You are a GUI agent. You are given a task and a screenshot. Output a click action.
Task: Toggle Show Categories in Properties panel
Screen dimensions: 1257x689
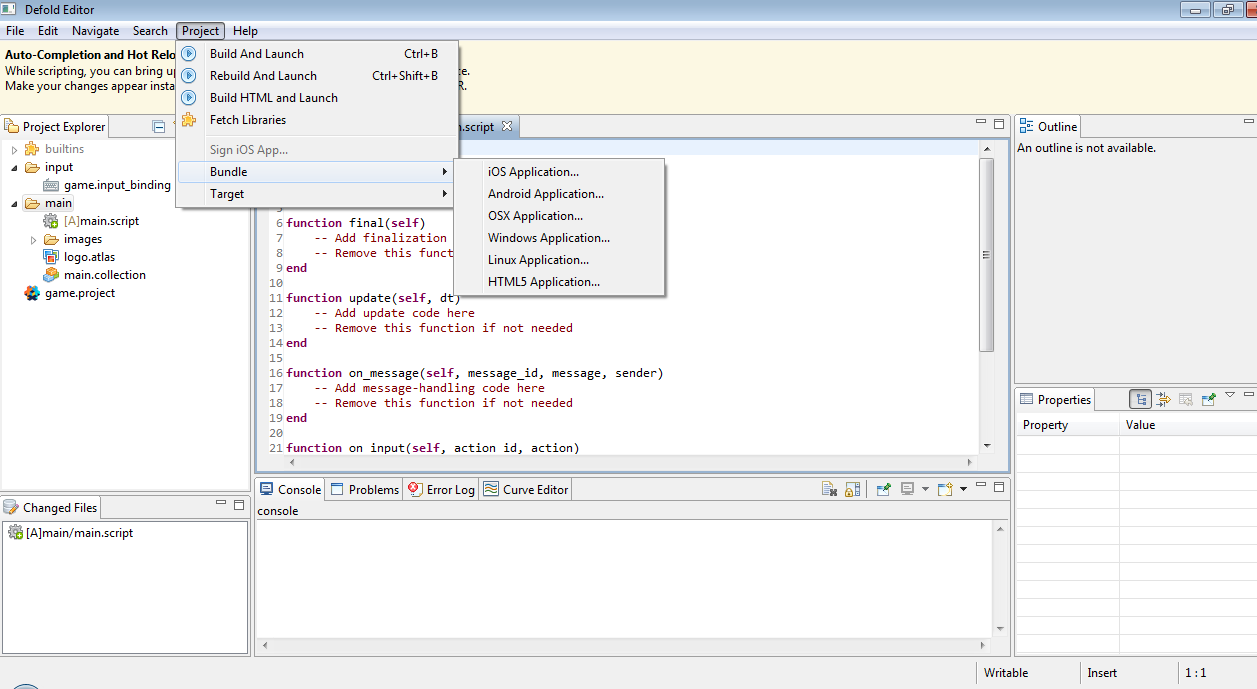click(x=1140, y=399)
